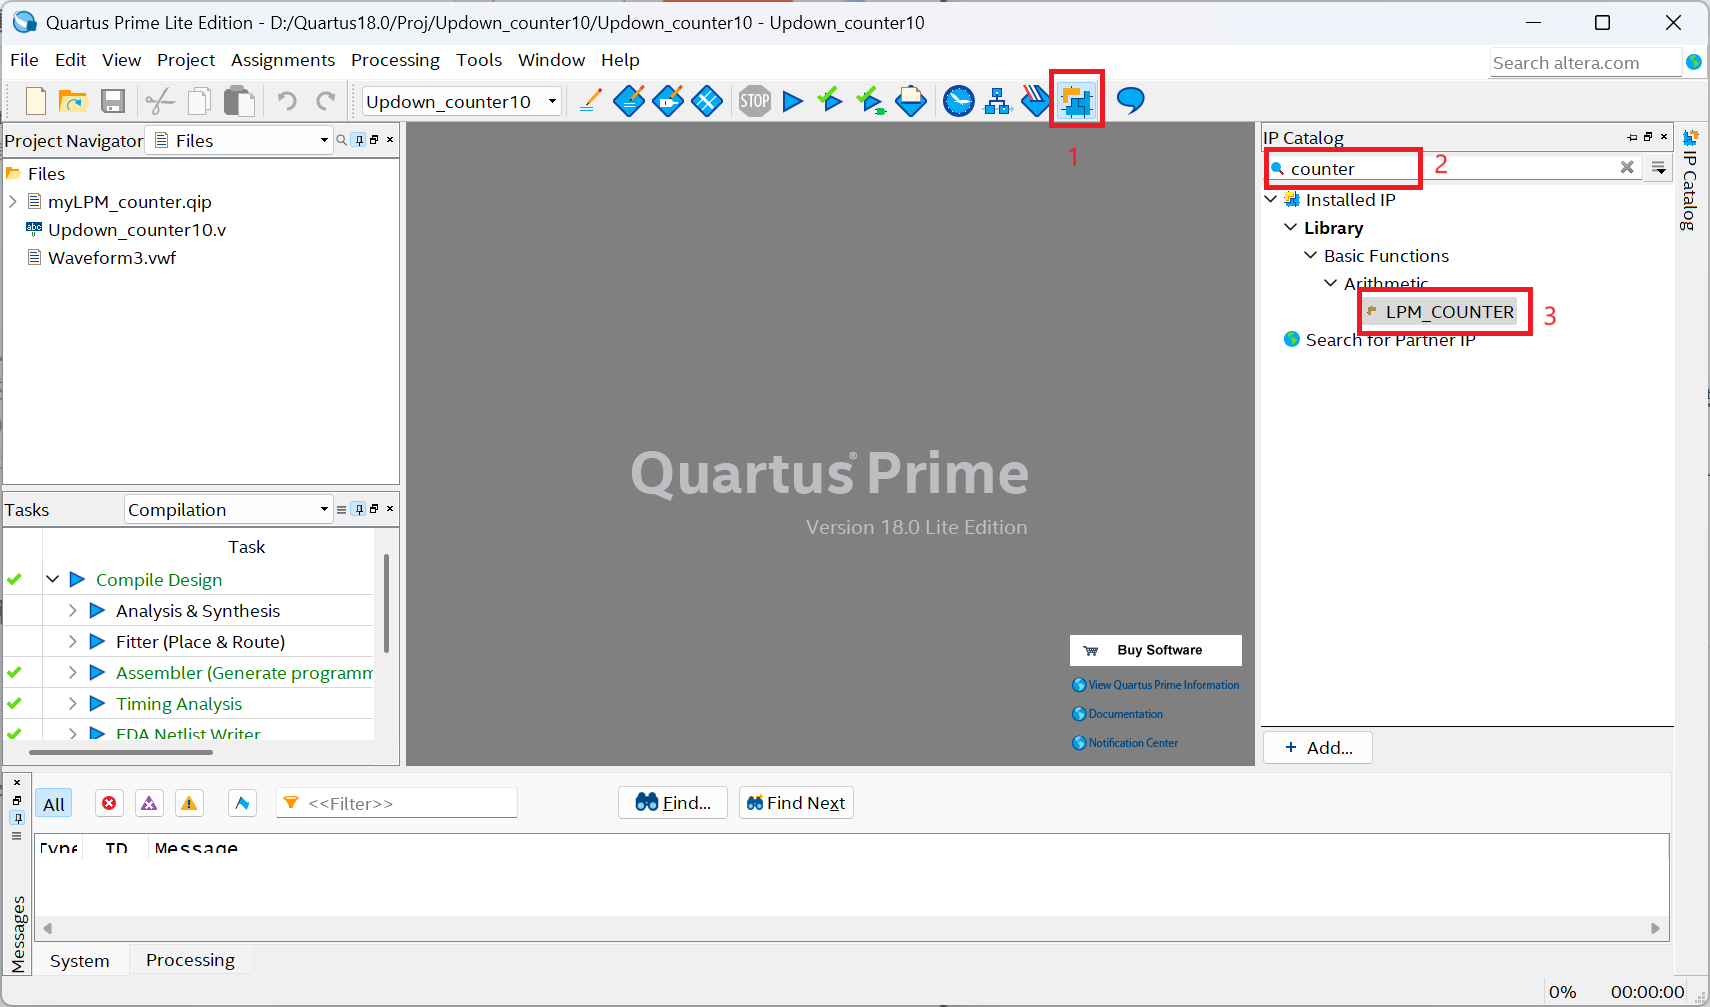Open the Programmer icon
The height and width of the screenshot is (1007, 1710).
pos(1036,101)
